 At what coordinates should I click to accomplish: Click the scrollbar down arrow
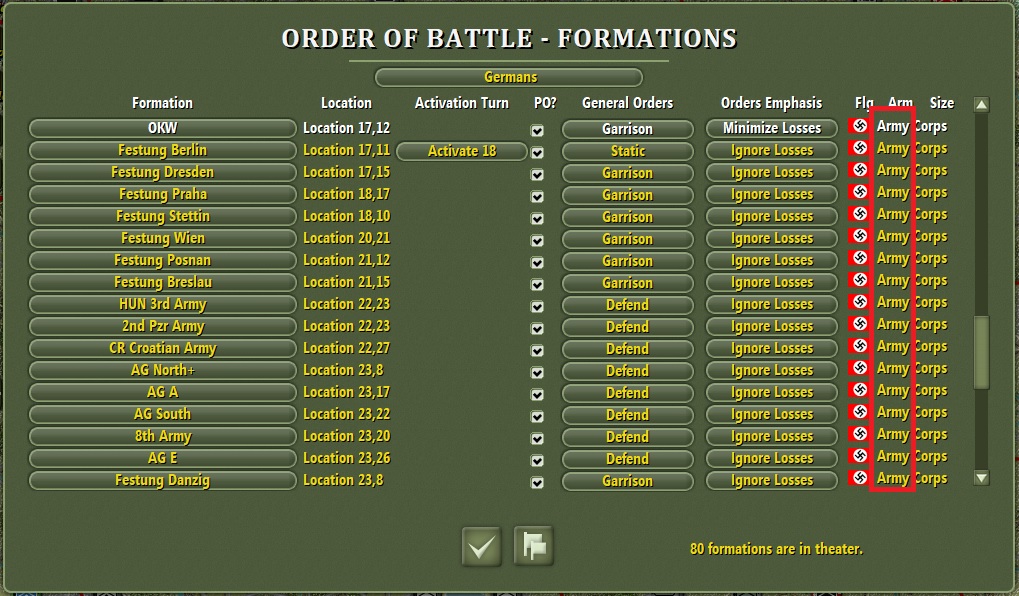(983, 480)
